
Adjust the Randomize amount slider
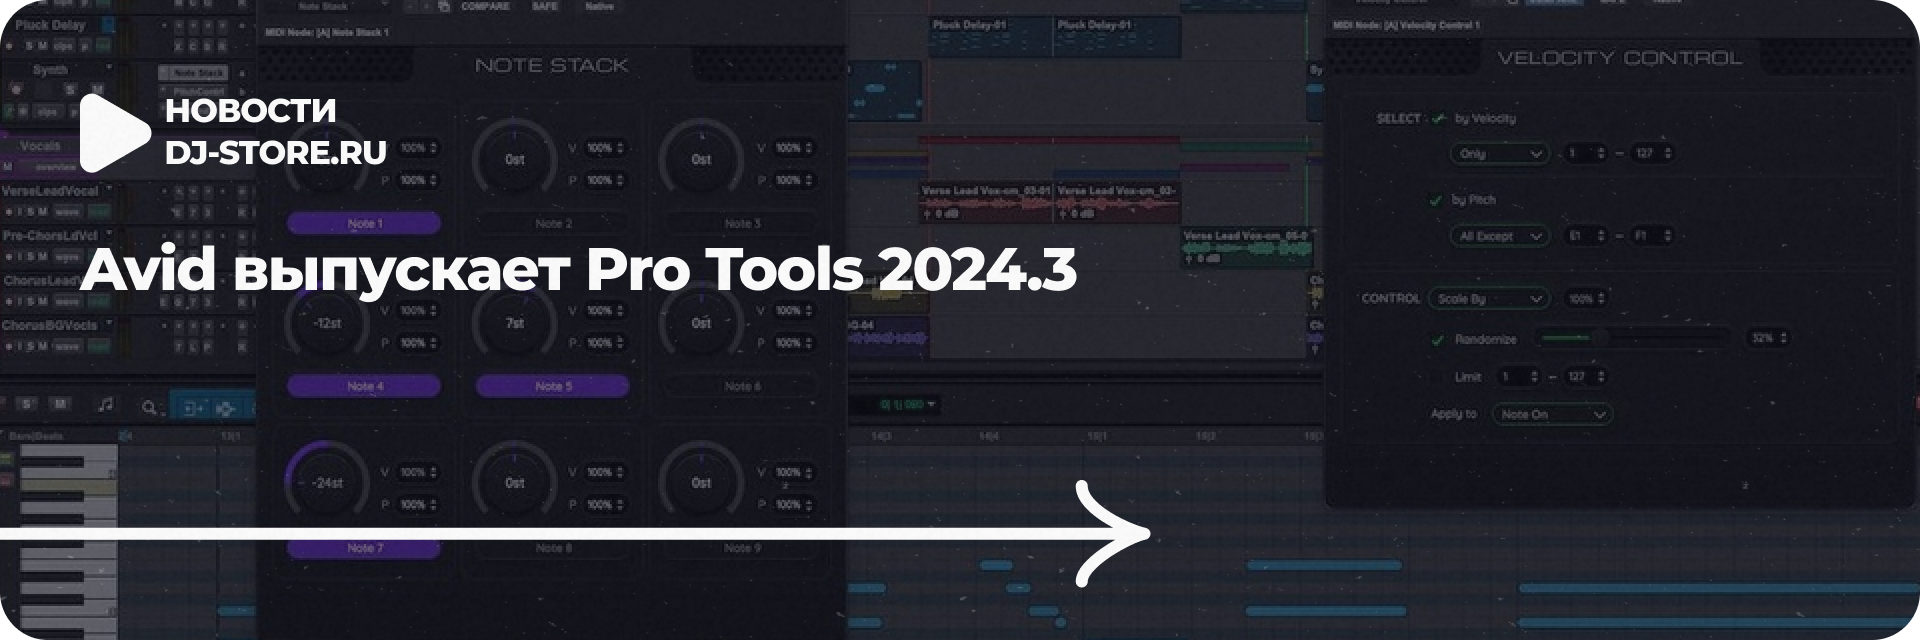pyautogui.click(x=1635, y=339)
